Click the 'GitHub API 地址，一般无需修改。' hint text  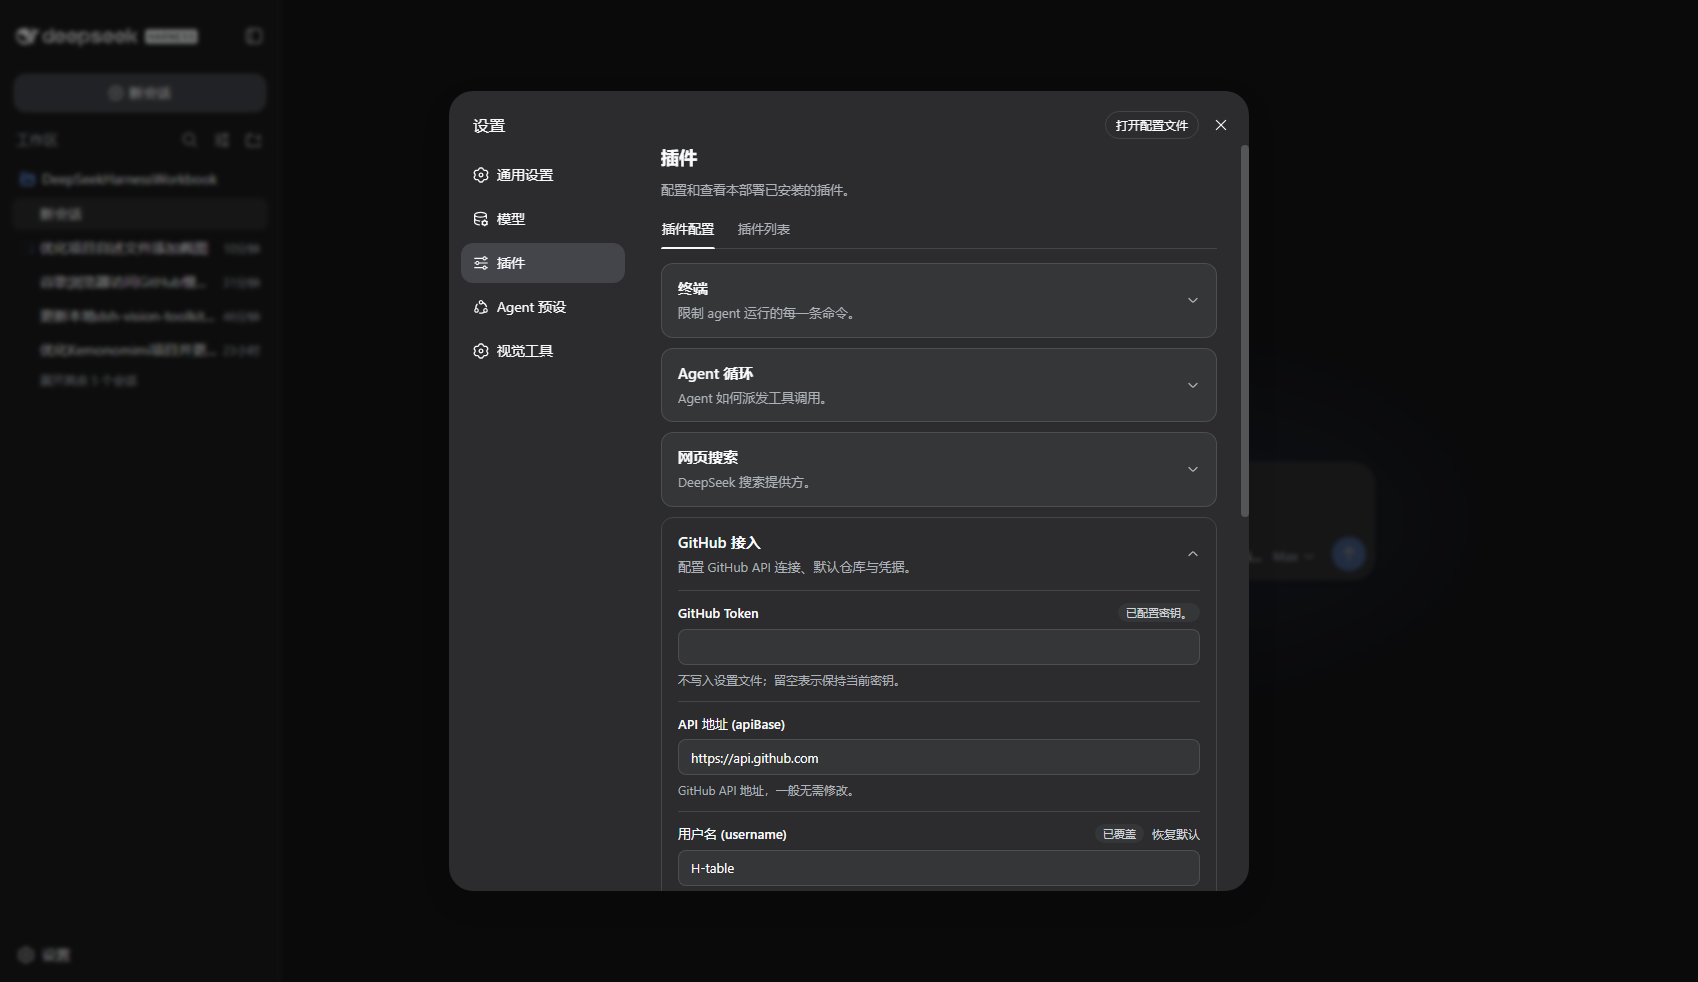pyautogui.click(x=769, y=791)
